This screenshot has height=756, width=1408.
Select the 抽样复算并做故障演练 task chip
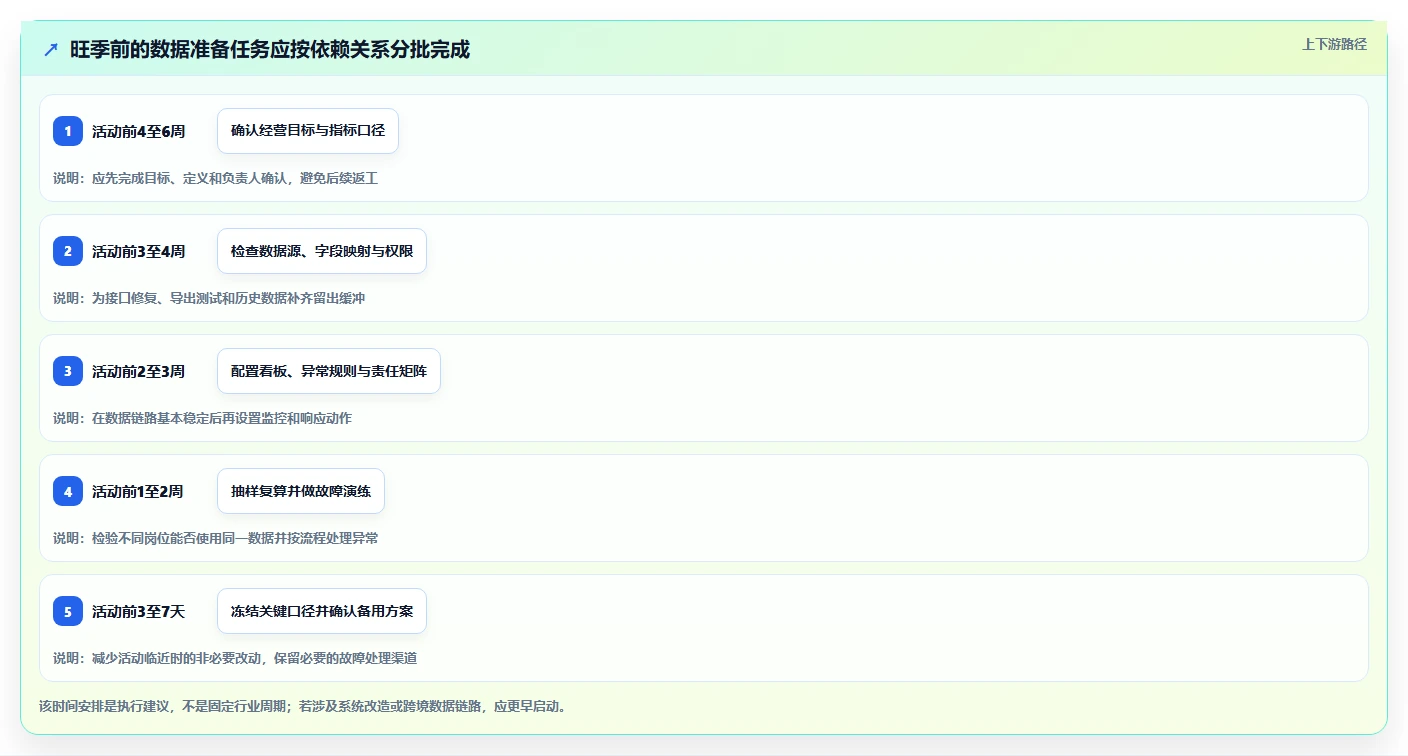(301, 491)
